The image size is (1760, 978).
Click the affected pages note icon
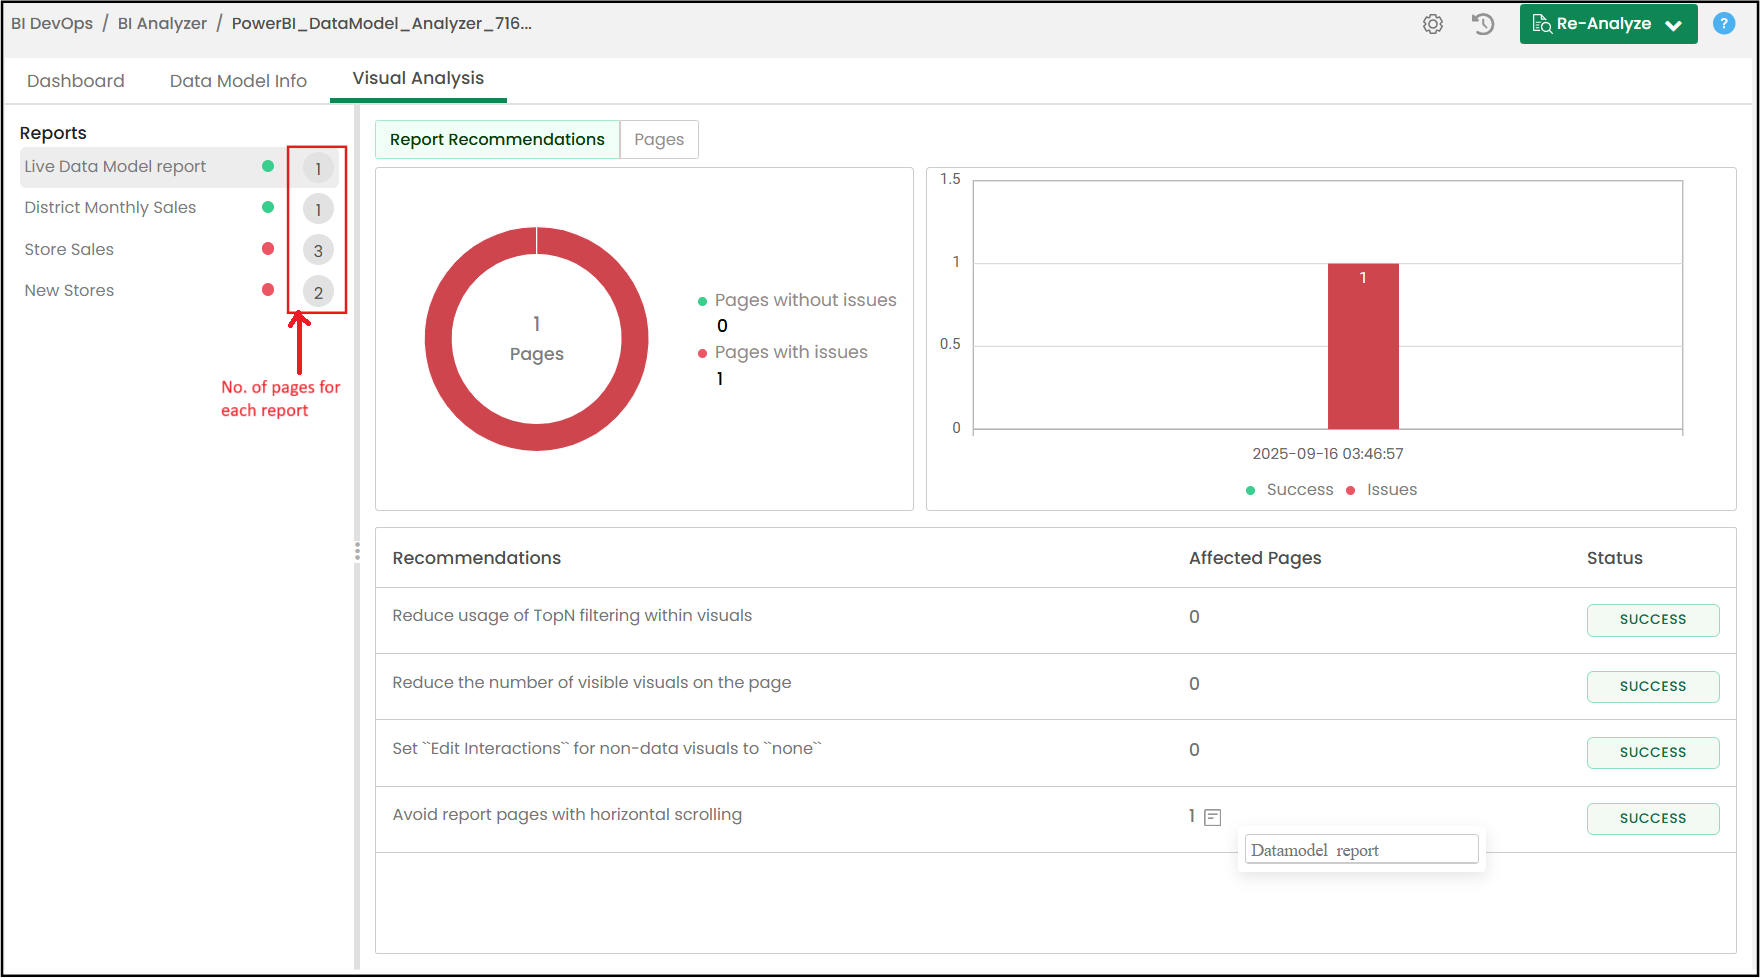[1213, 817]
